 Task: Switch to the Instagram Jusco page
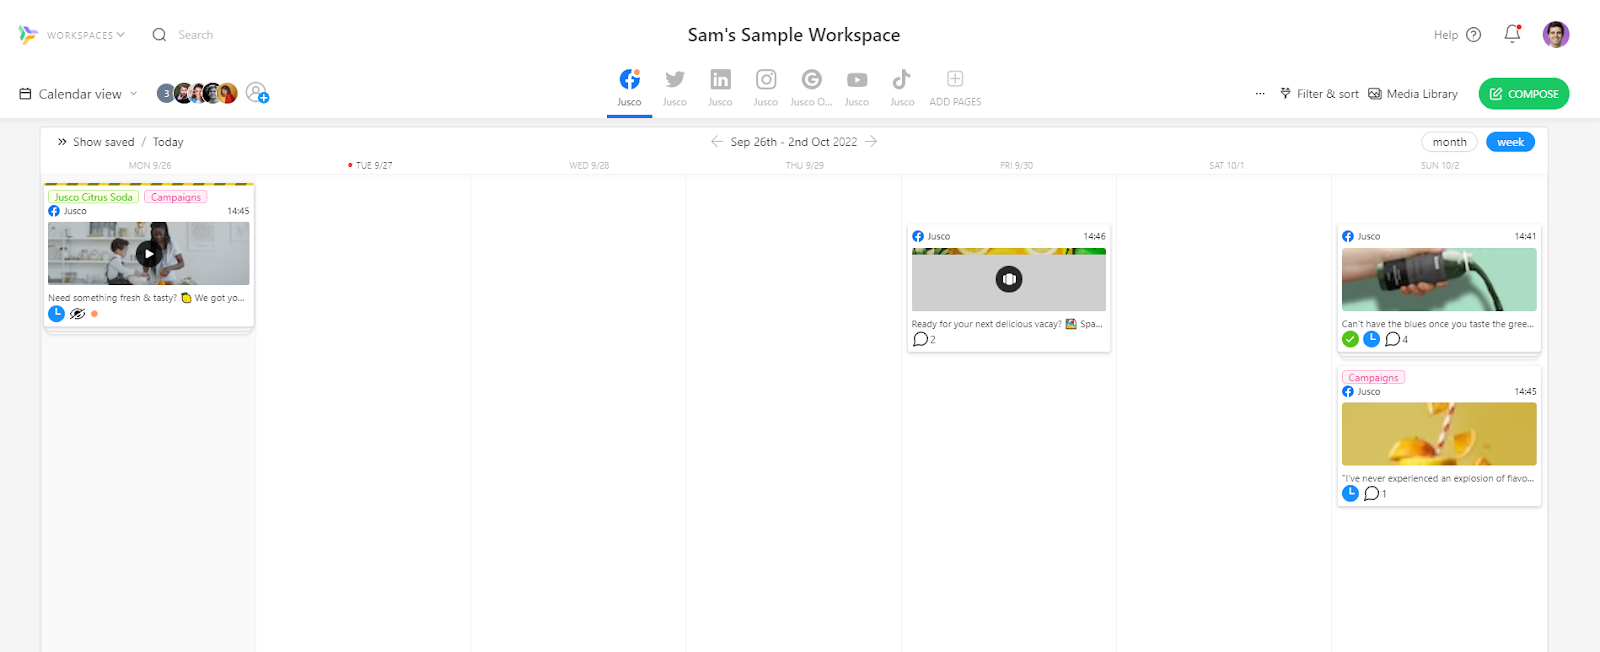(766, 88)
